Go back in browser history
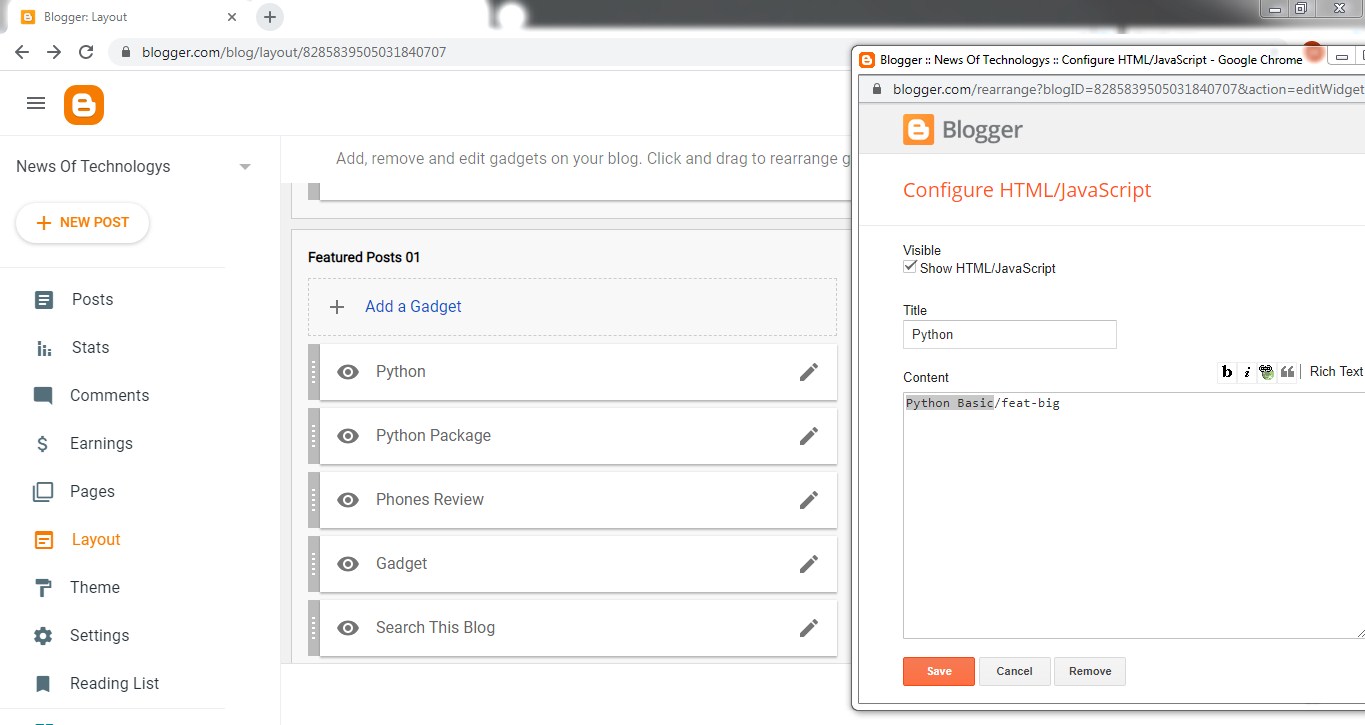This screenshot has width=1365, height=725. 22,52
